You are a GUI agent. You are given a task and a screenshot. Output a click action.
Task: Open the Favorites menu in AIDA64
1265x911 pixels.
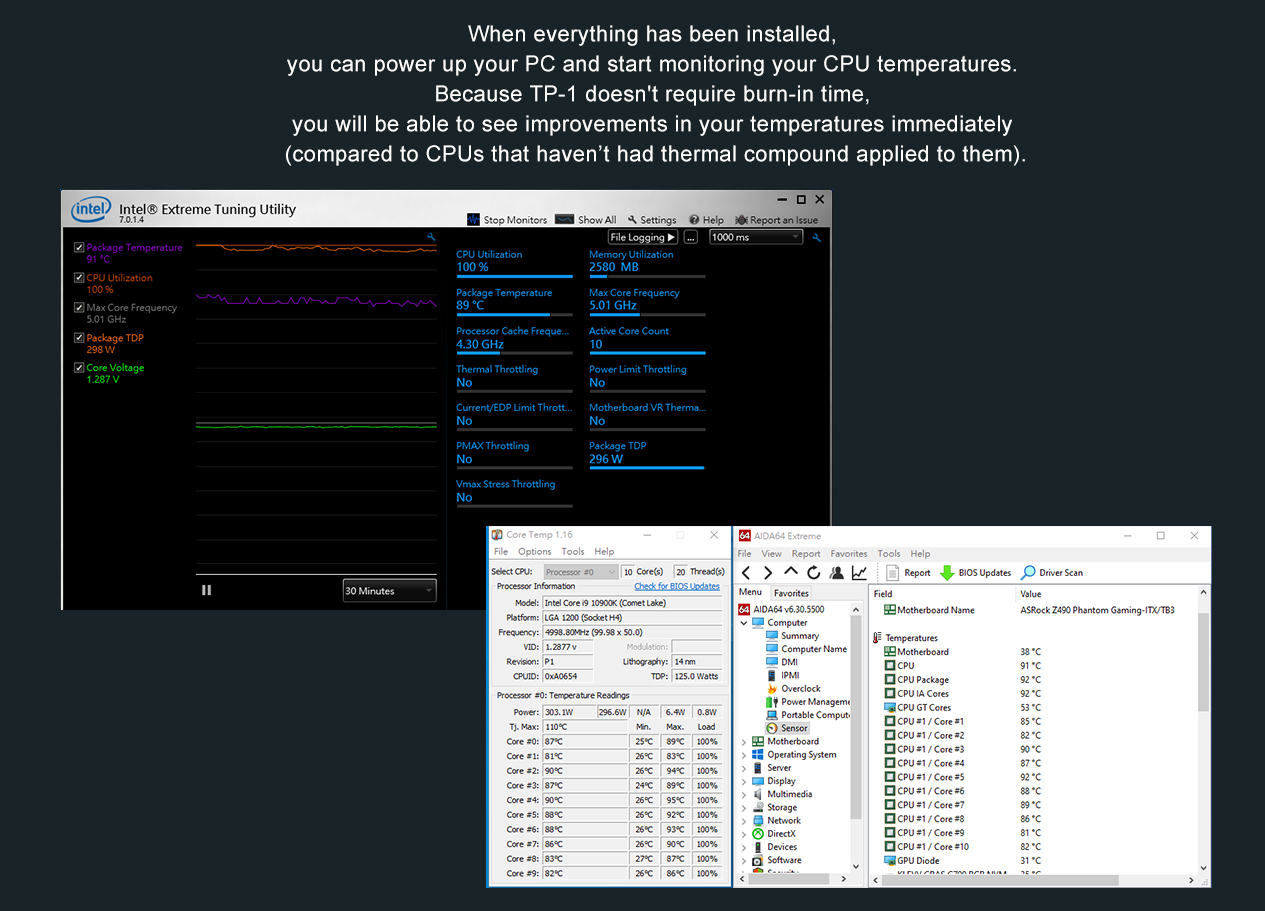849,554
